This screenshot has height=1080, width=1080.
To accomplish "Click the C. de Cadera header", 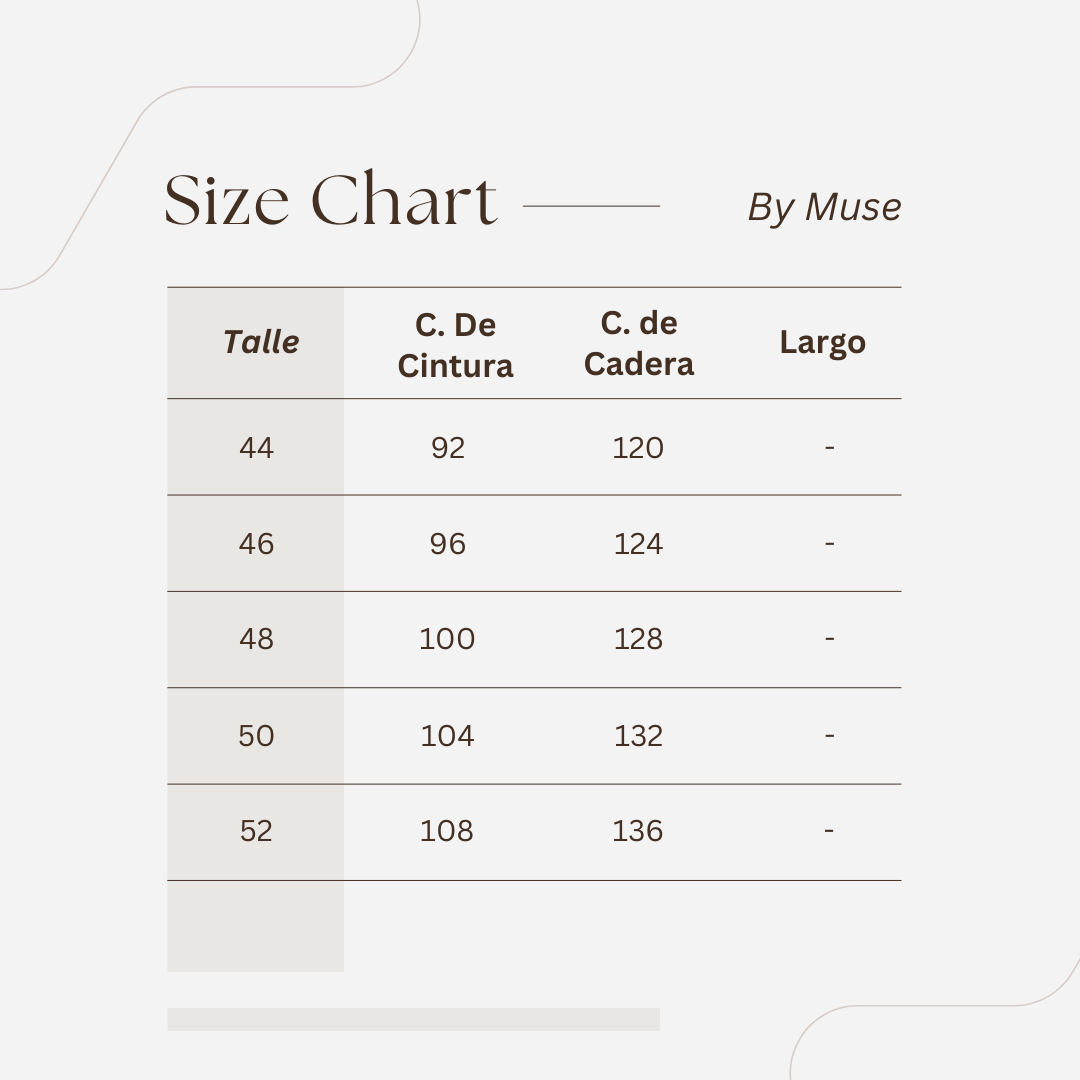I will point(639,343).
